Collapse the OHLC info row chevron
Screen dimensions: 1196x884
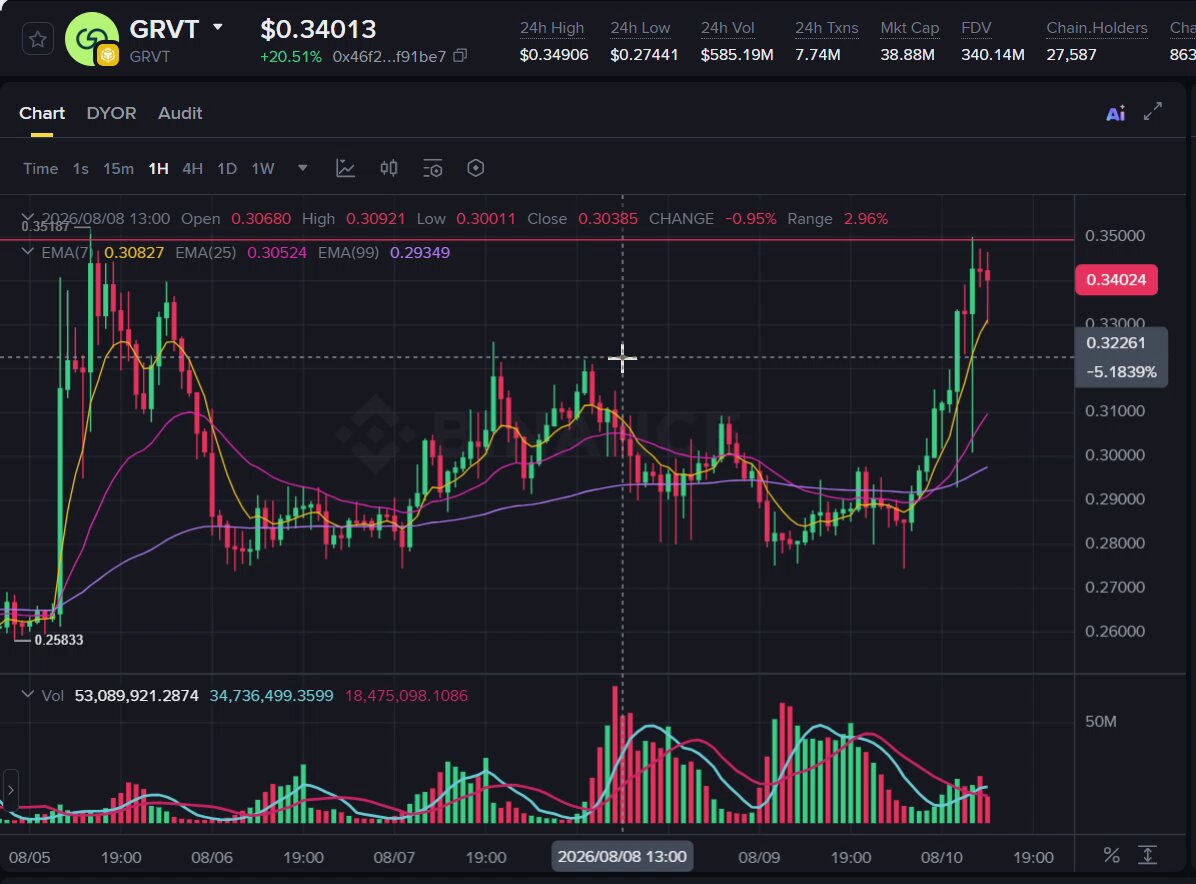pos(27,217)
